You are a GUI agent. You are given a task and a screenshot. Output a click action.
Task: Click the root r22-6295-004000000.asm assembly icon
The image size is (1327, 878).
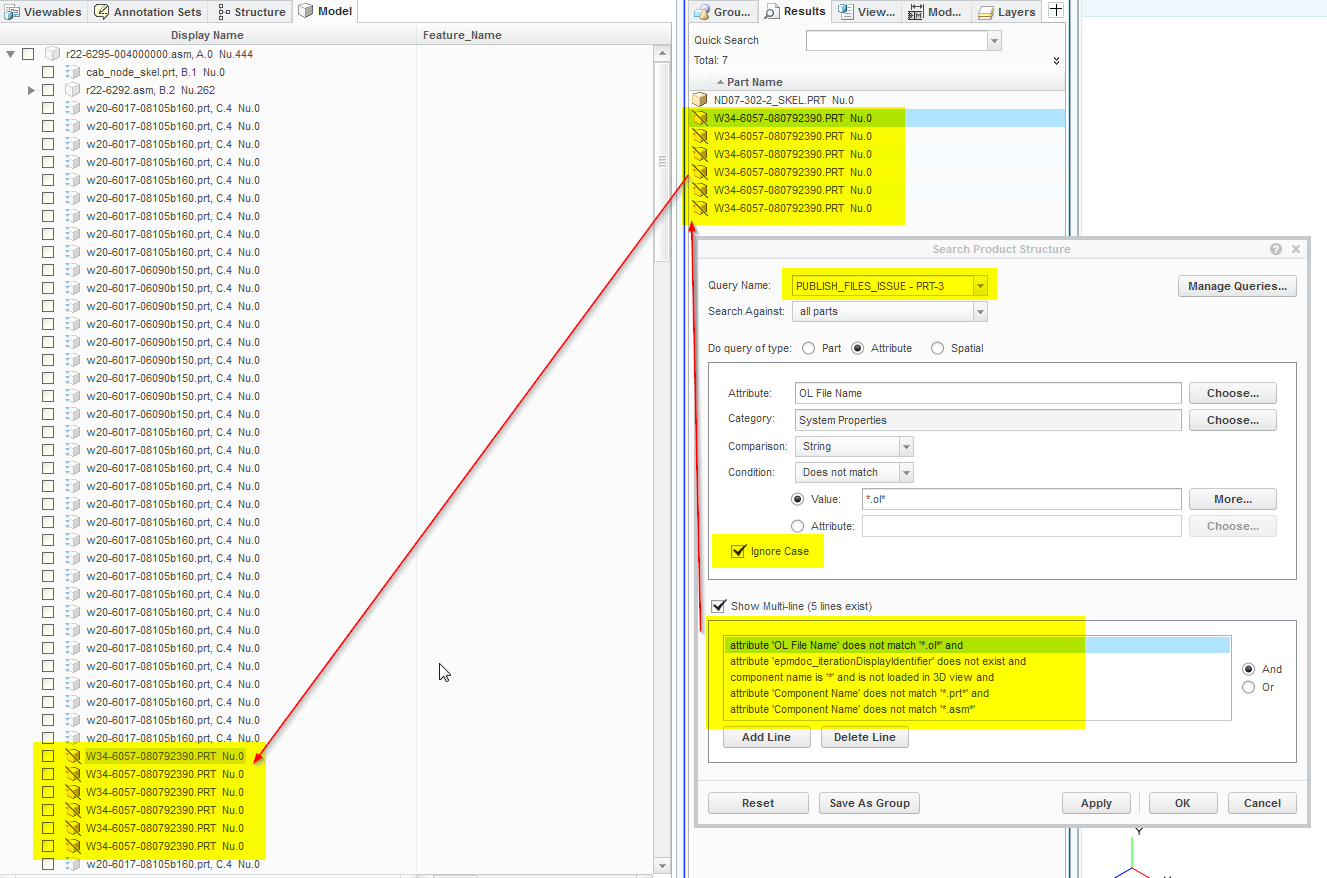pyautogui.click(x=52, y=54)
